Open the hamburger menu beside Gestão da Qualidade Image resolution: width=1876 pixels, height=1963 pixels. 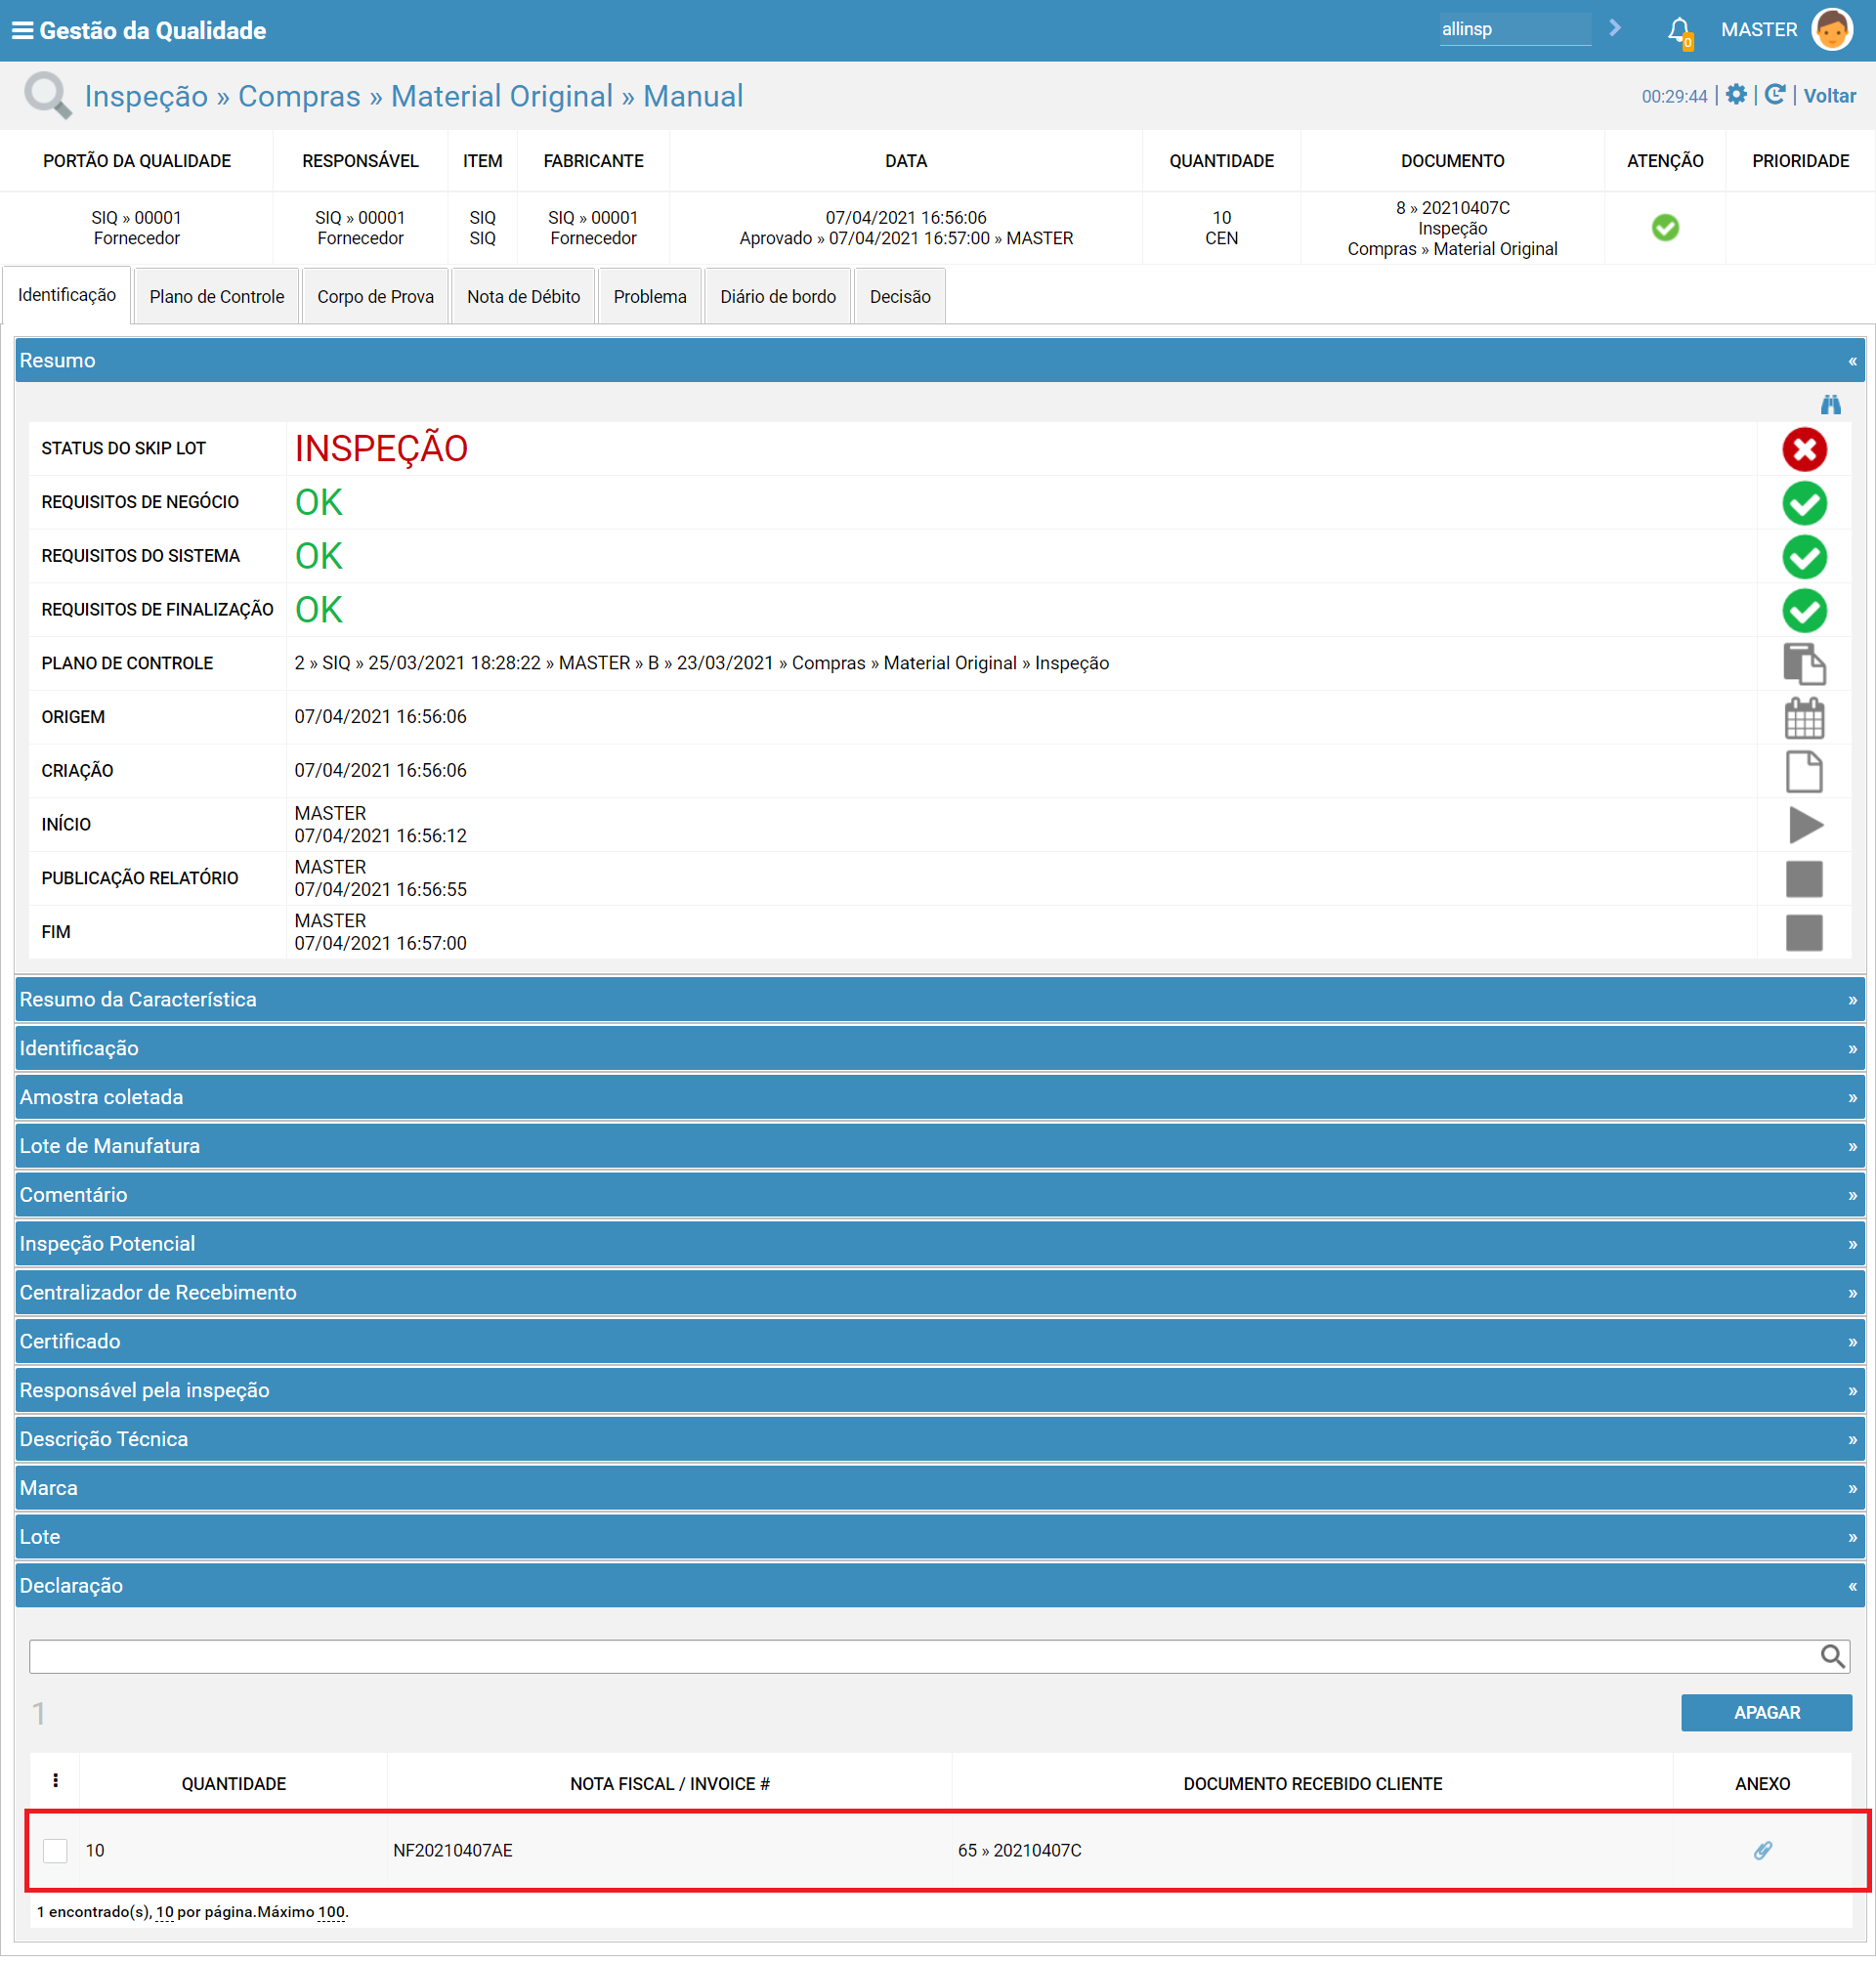pyautogui.click(x=22, y=30)
